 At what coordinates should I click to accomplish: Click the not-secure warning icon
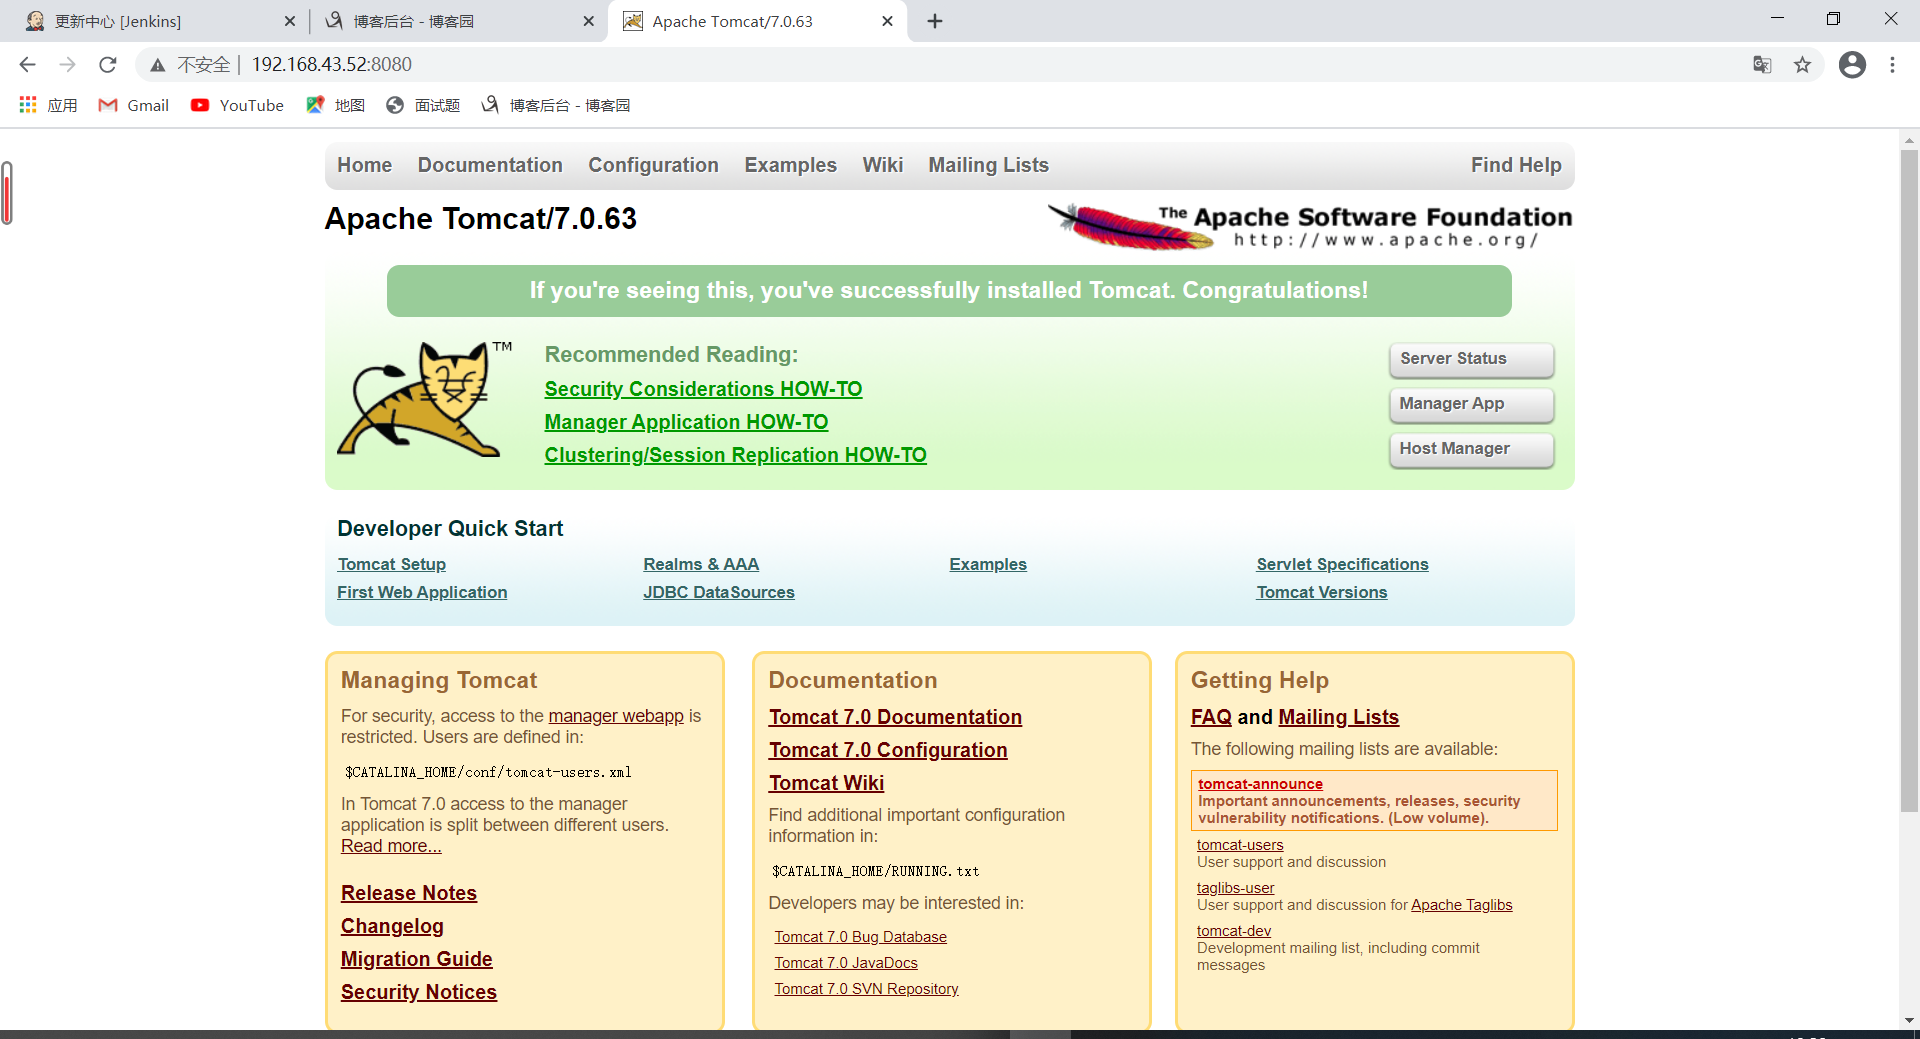(x=158, y=65)
